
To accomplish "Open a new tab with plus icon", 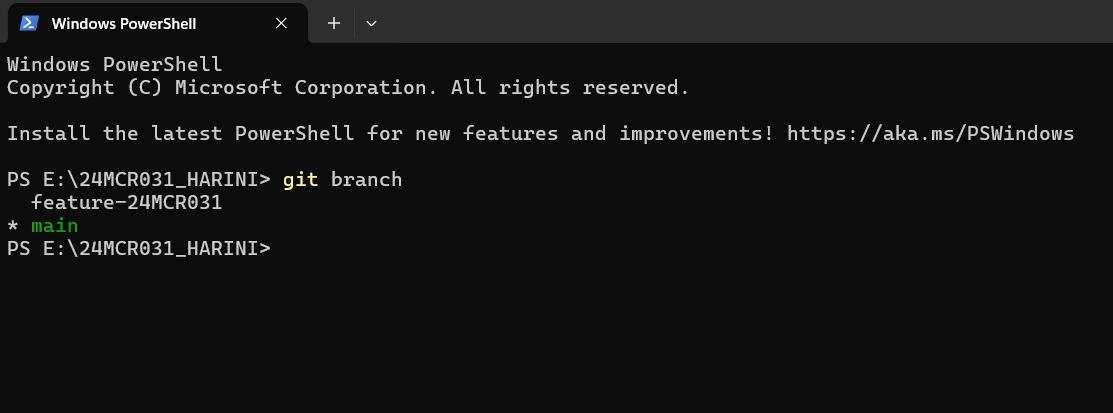I will [334, 23].
